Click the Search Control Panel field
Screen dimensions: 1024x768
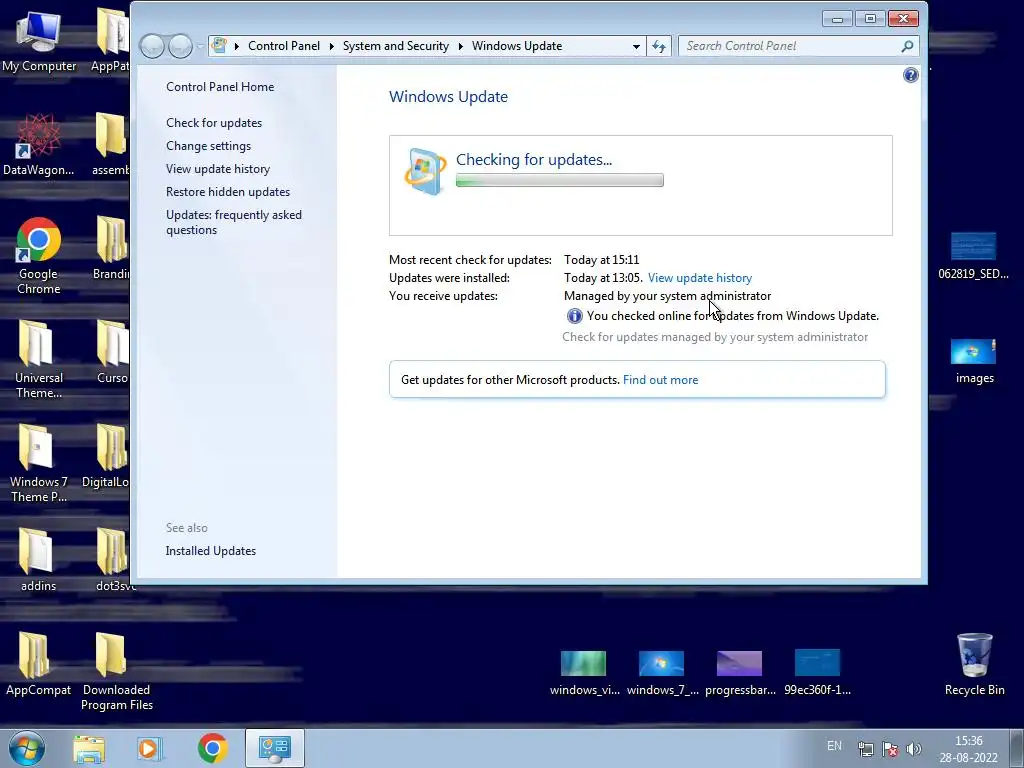pos(790,46)
